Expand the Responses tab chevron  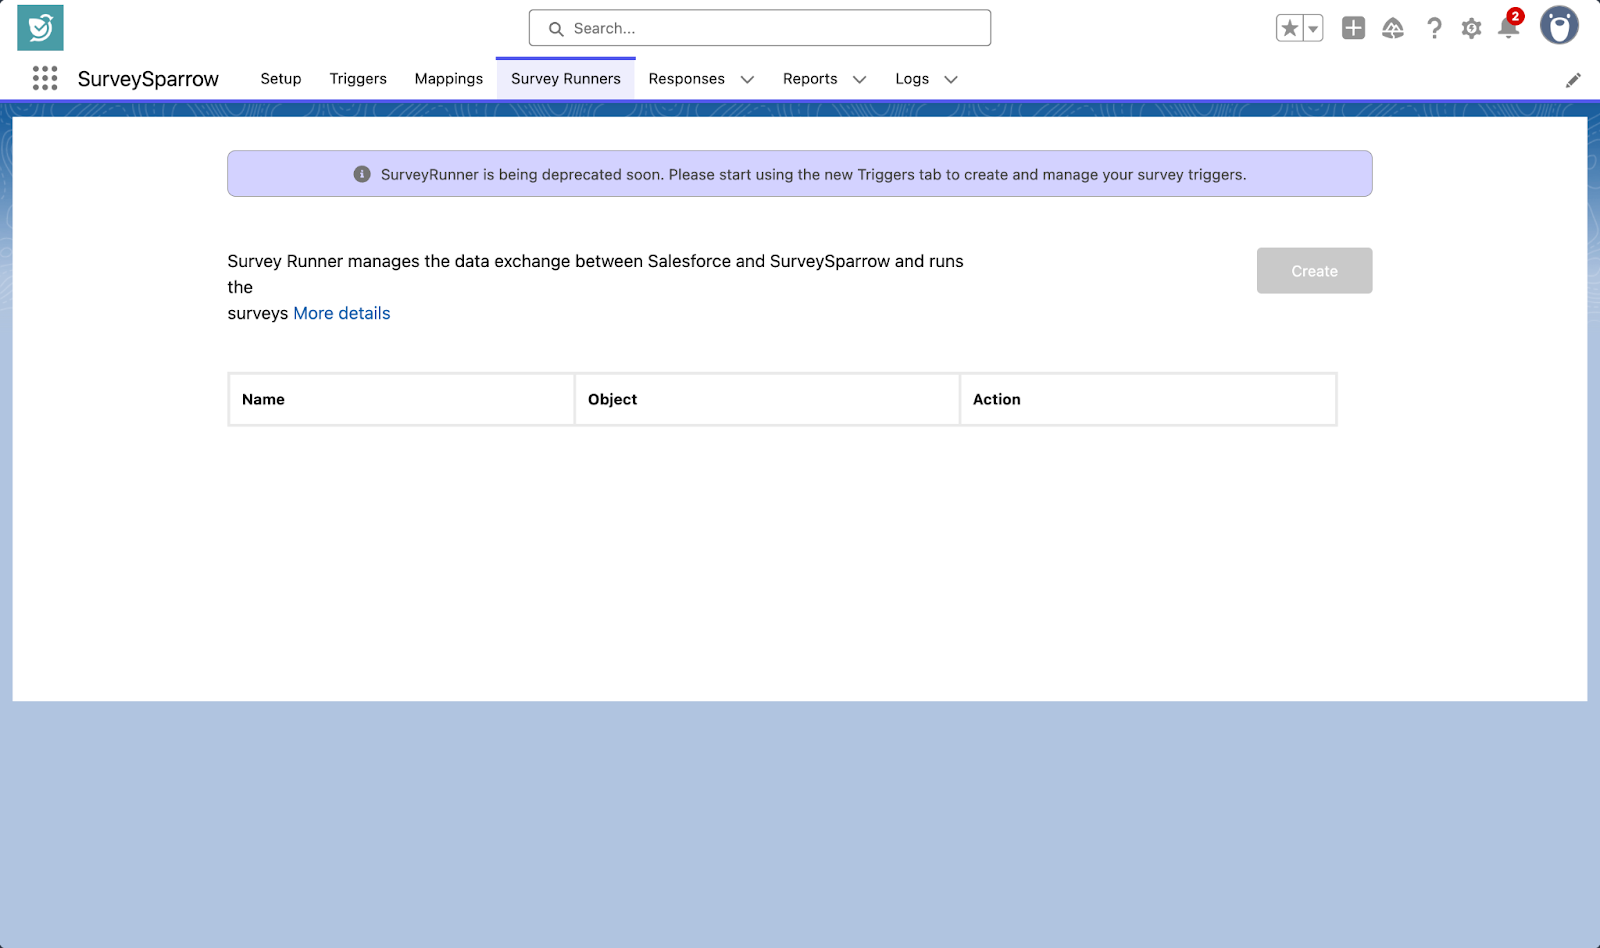tap(747, 80)
